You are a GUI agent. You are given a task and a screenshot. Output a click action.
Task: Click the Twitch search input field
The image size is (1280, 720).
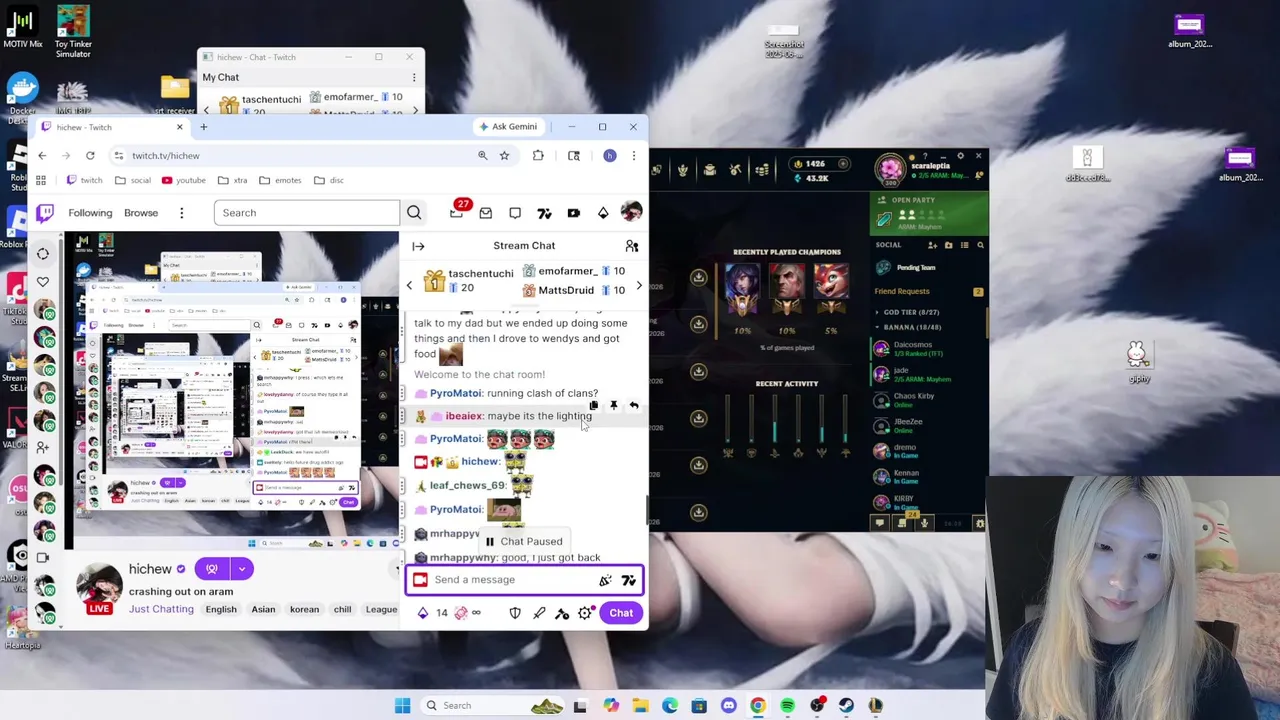306,212
